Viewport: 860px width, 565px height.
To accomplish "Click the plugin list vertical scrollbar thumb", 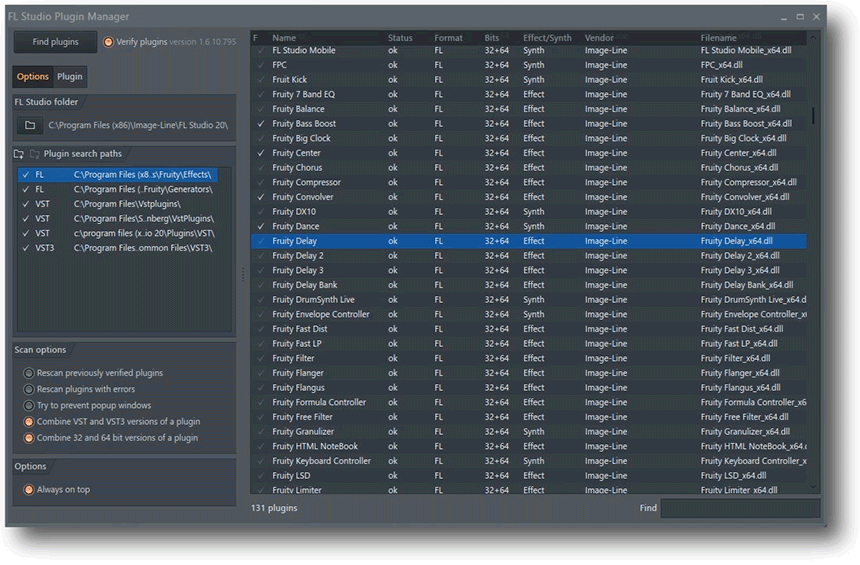I will [813, 116].
